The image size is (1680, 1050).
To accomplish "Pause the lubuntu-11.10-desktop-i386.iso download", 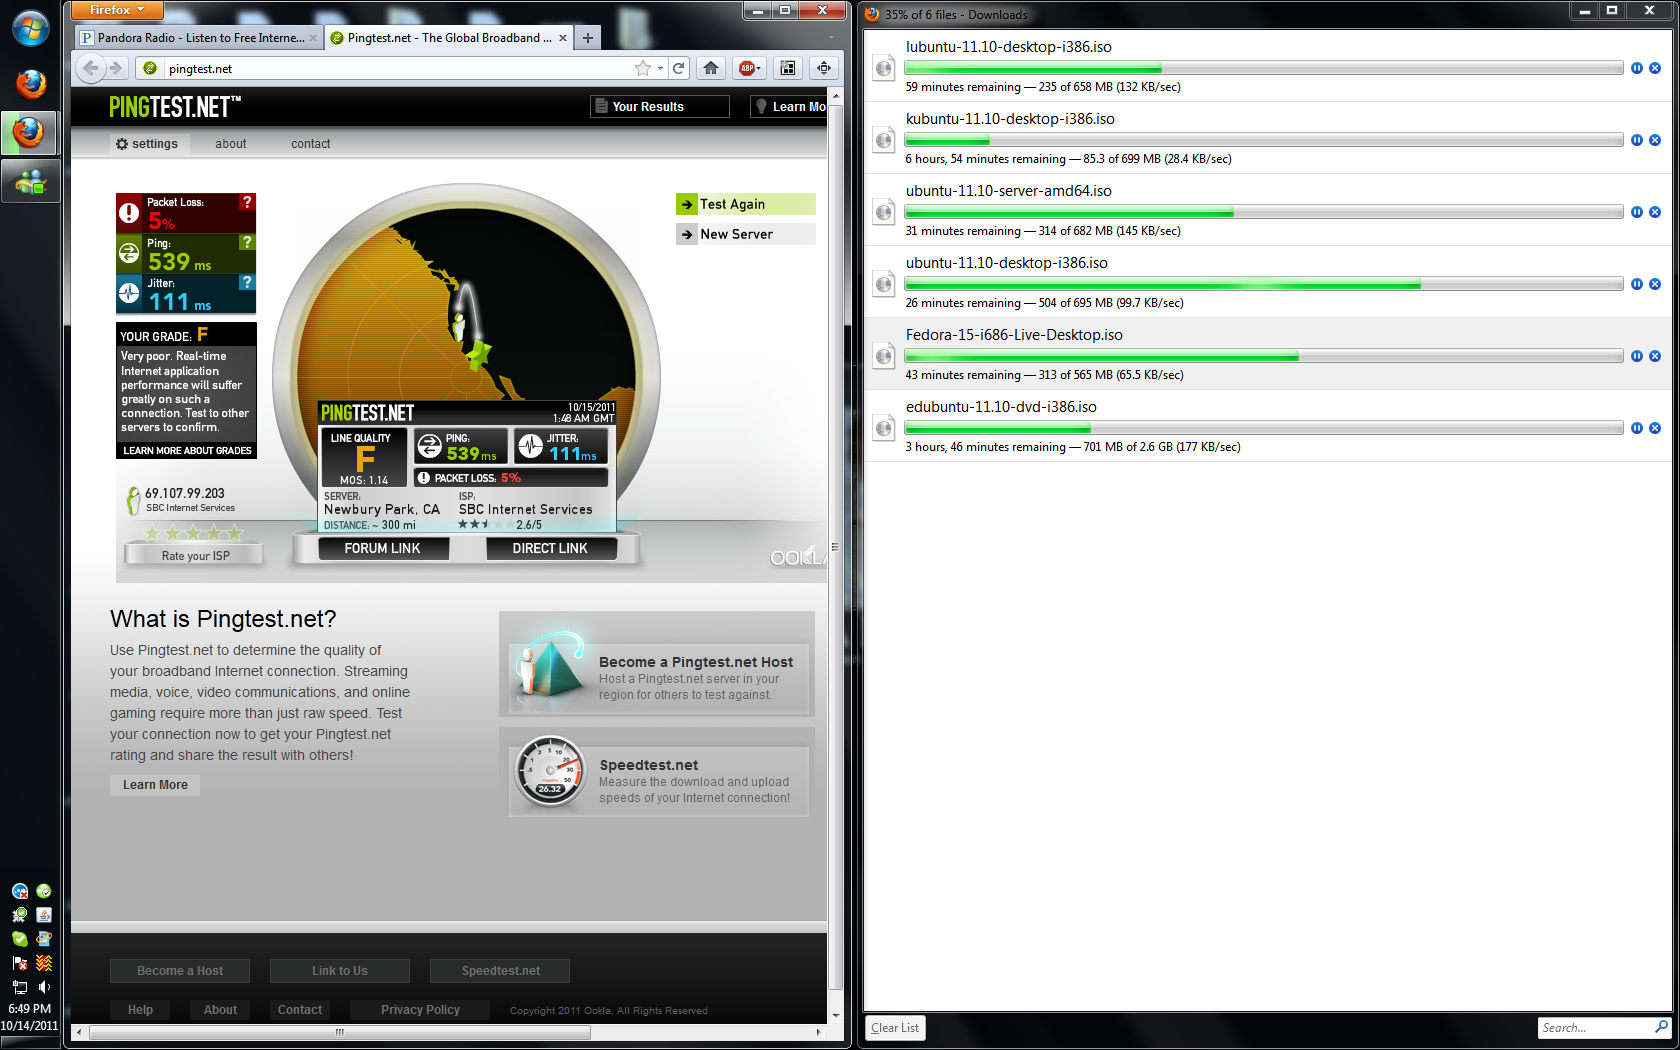I will (1637, 68).
